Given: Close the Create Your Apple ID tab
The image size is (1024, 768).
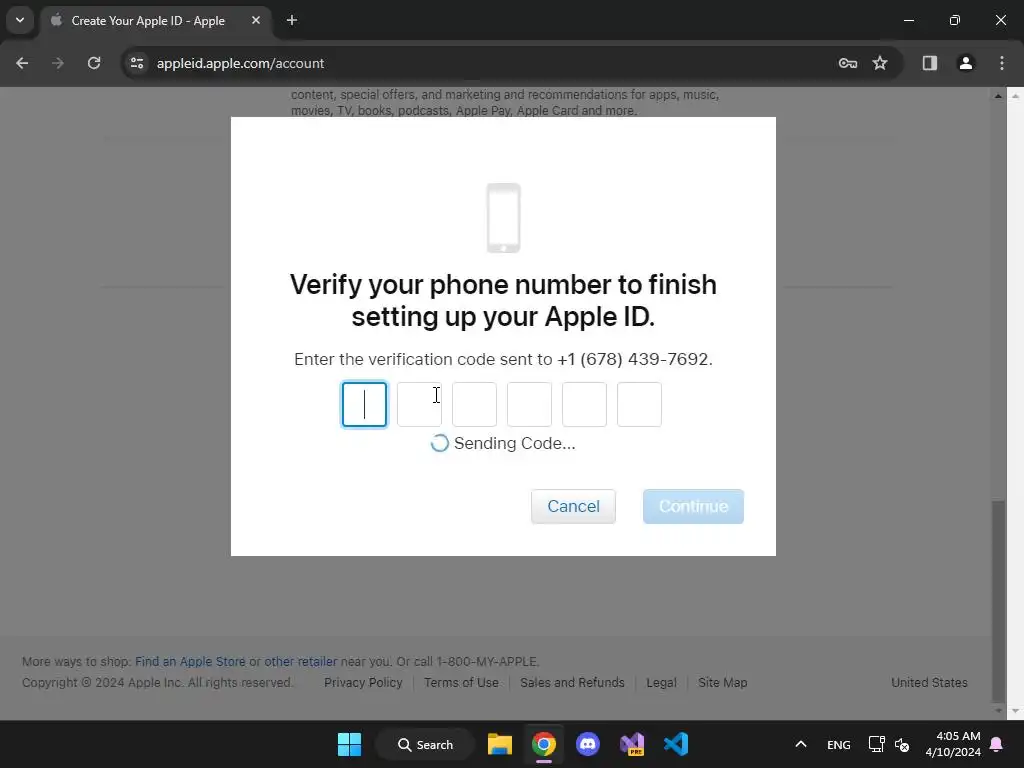Looking at the screenshot, I should (256, 20).
